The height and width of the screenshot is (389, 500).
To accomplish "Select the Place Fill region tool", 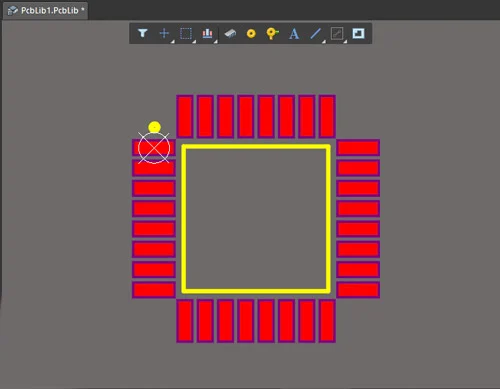I will pyautogui.click(x=358, y=33).
